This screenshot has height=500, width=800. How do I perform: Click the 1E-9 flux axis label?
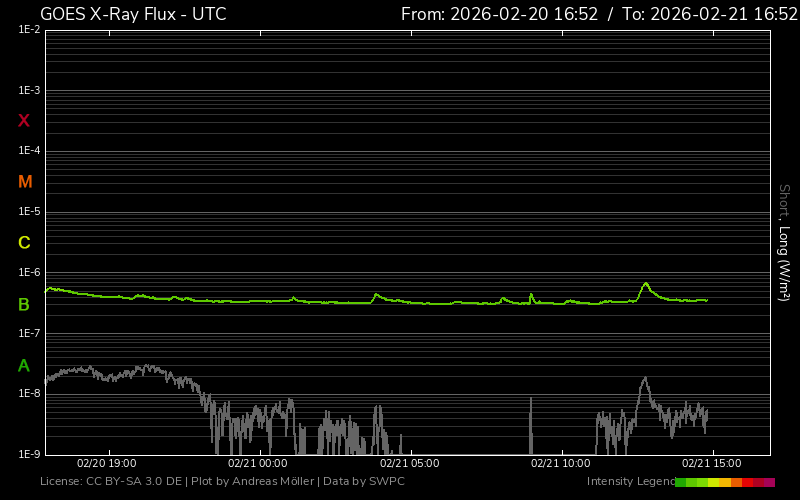pyautogui.click(x=29, y=455)
